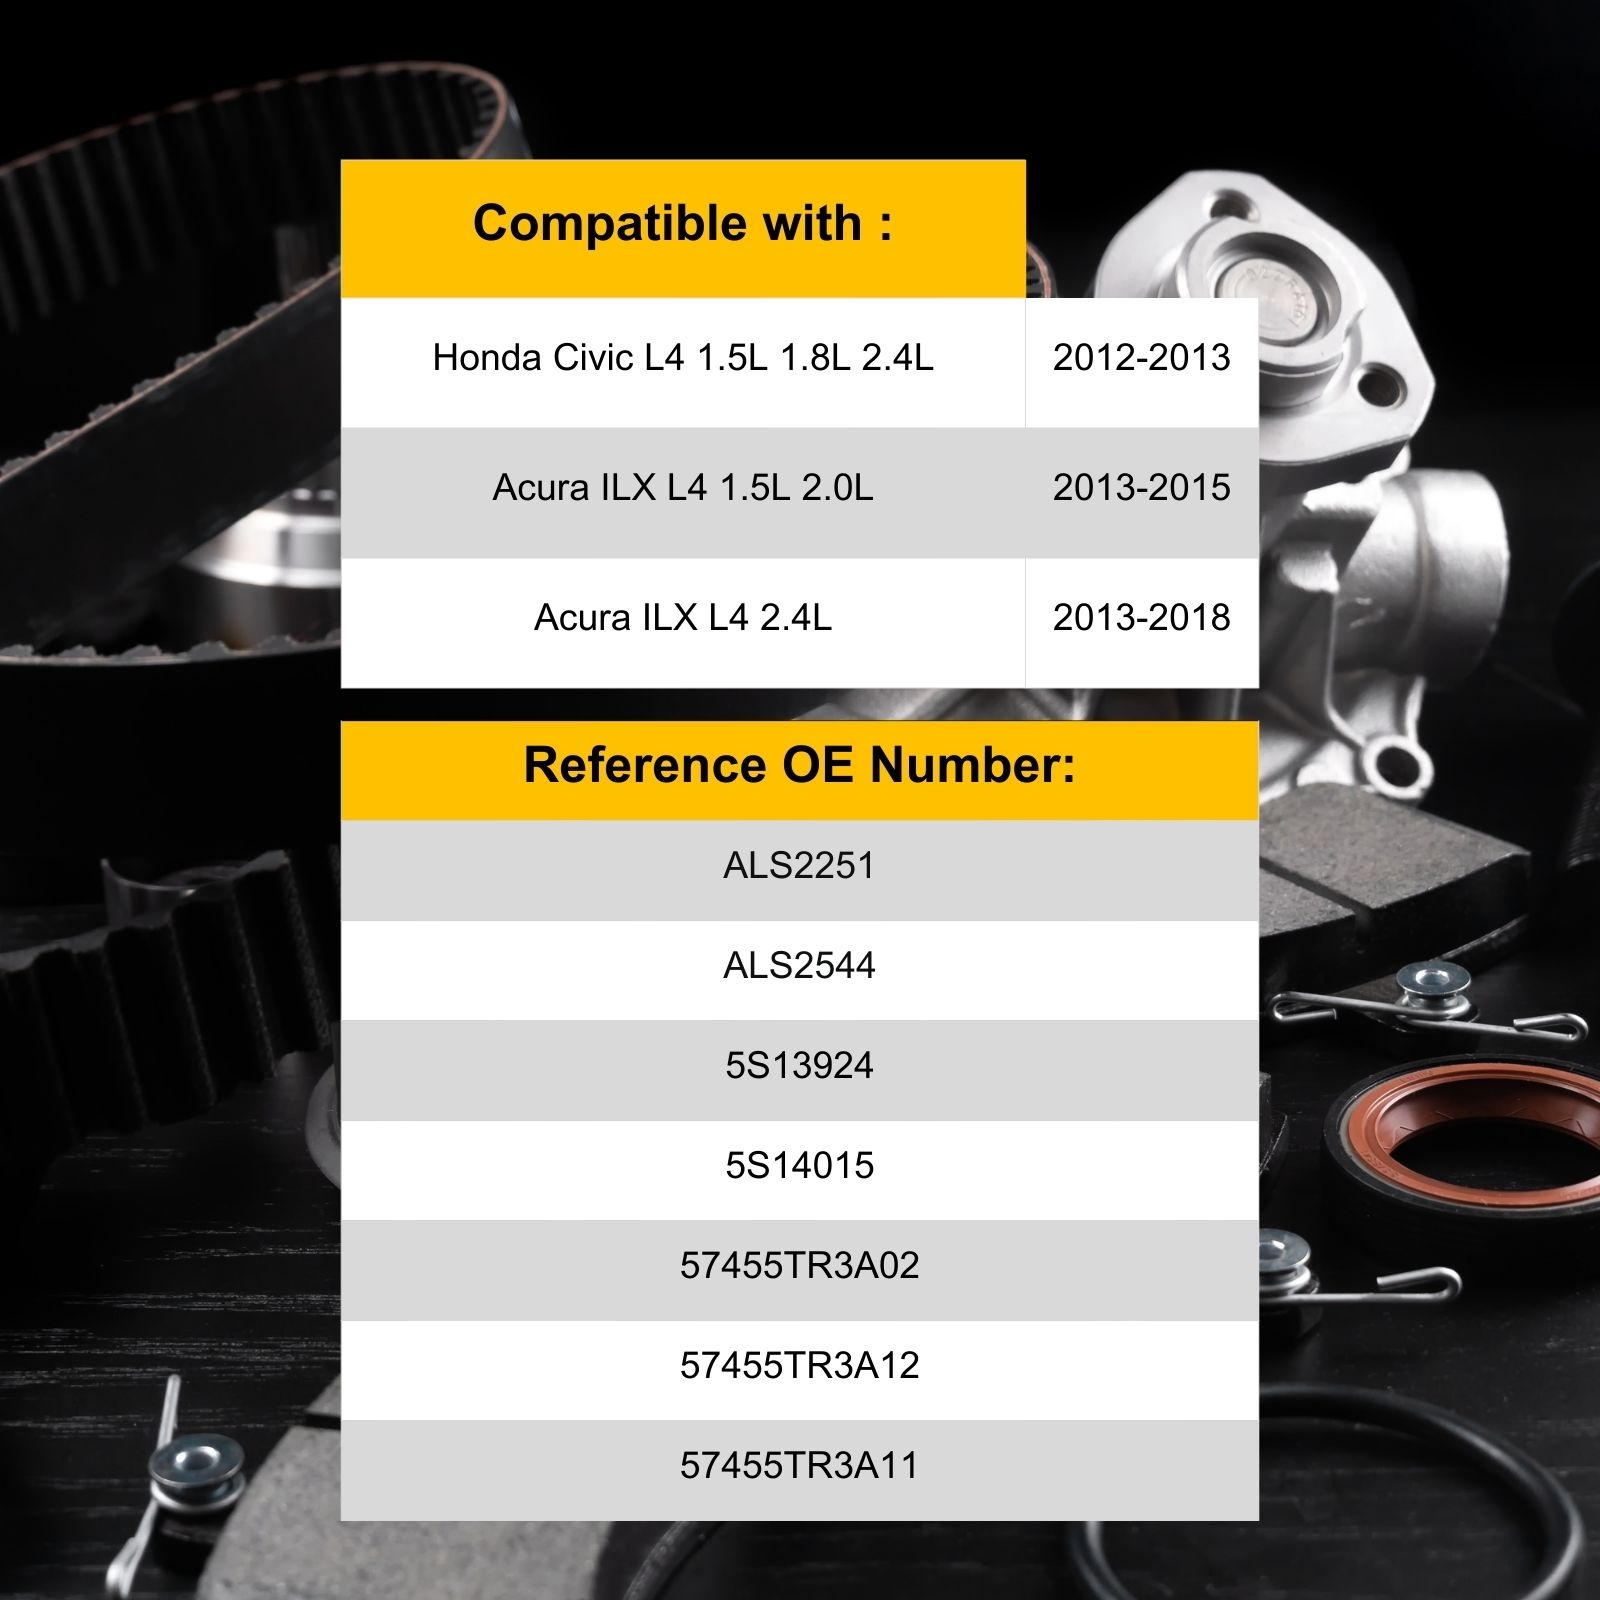Click the 2013-2018 year range cell
Screen dimensions: 1600x1600
pyautogui.click(x=1141, y=619)
